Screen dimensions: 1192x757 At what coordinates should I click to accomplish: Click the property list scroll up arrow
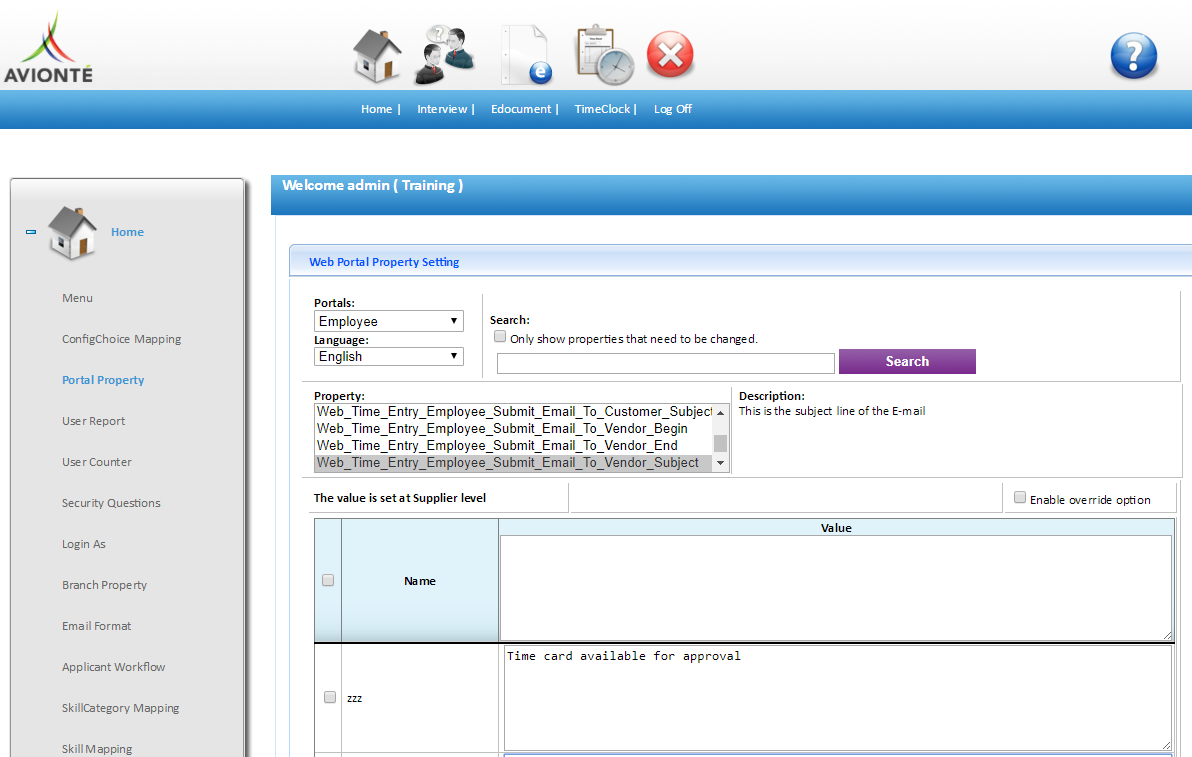click(721, 412)
